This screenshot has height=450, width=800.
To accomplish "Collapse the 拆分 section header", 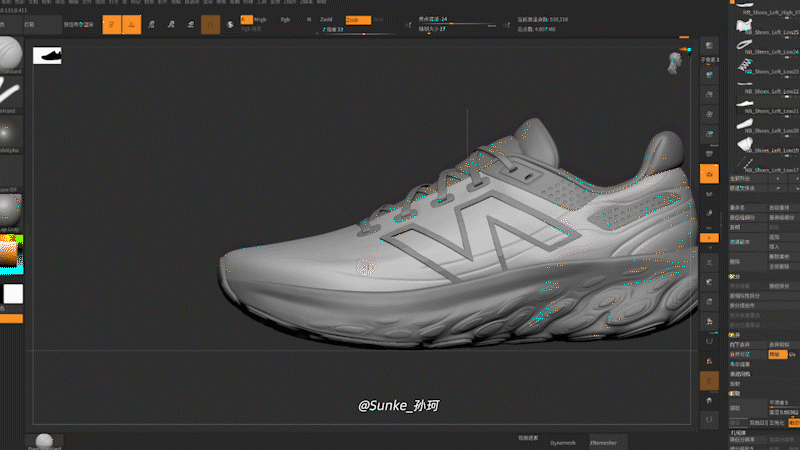I will [x=735, y=276].
